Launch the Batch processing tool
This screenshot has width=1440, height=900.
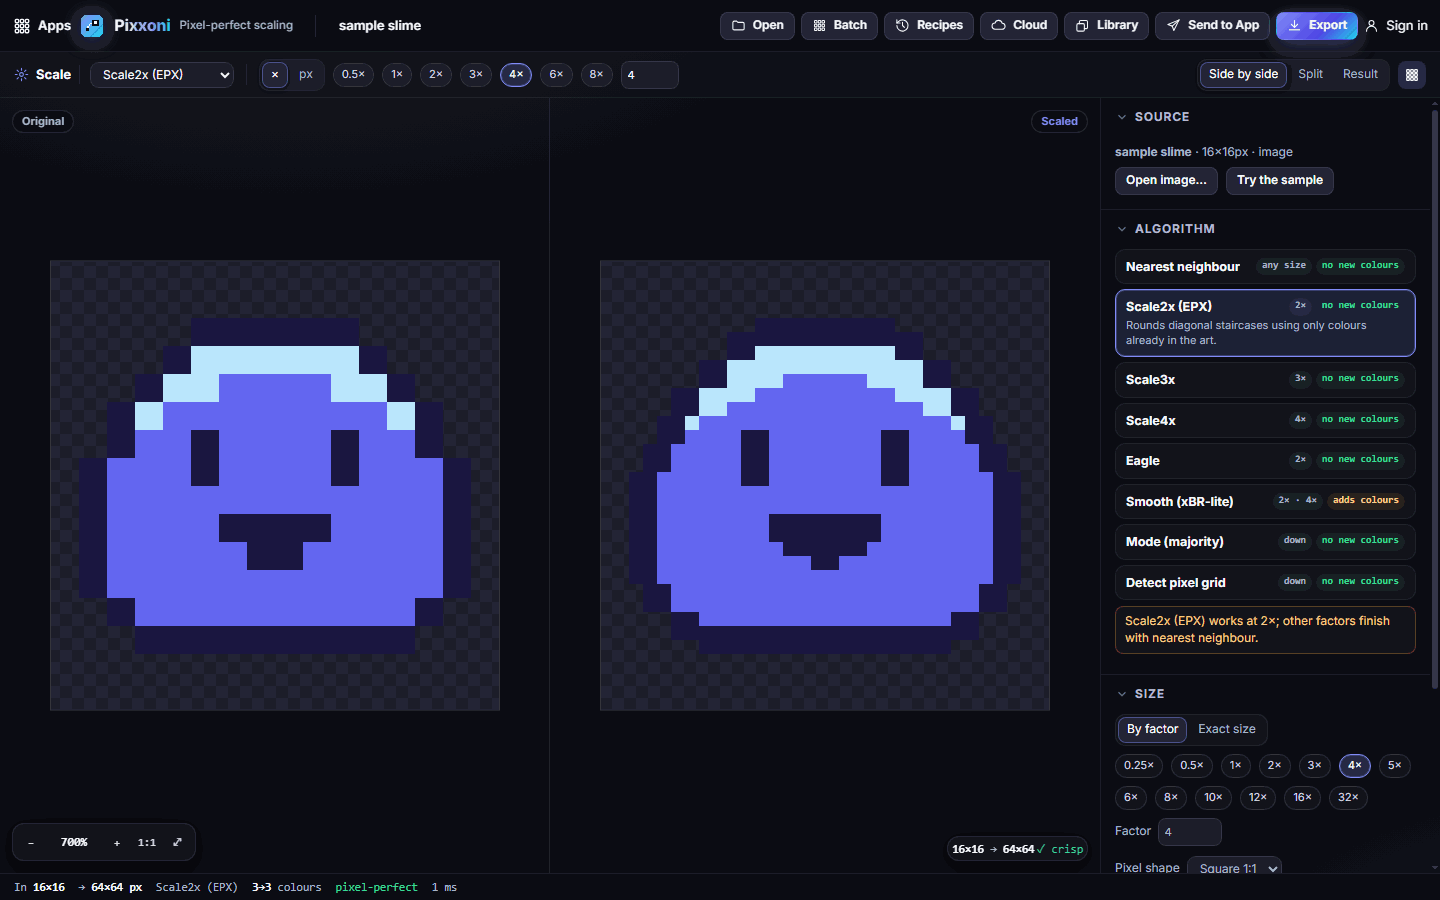[839, 26]
